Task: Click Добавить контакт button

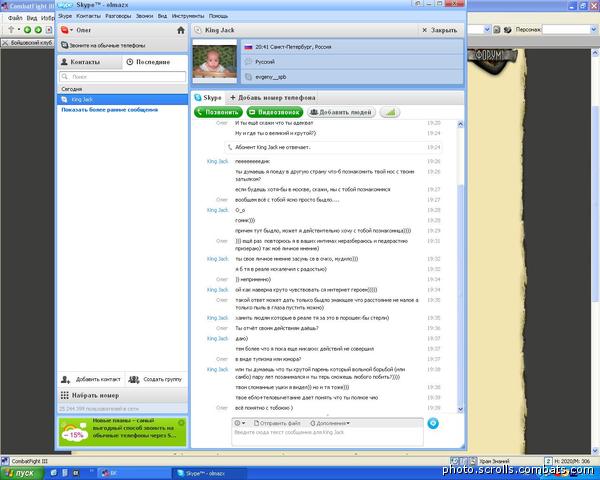Action: pyautogui.click(x=91, y=379)
